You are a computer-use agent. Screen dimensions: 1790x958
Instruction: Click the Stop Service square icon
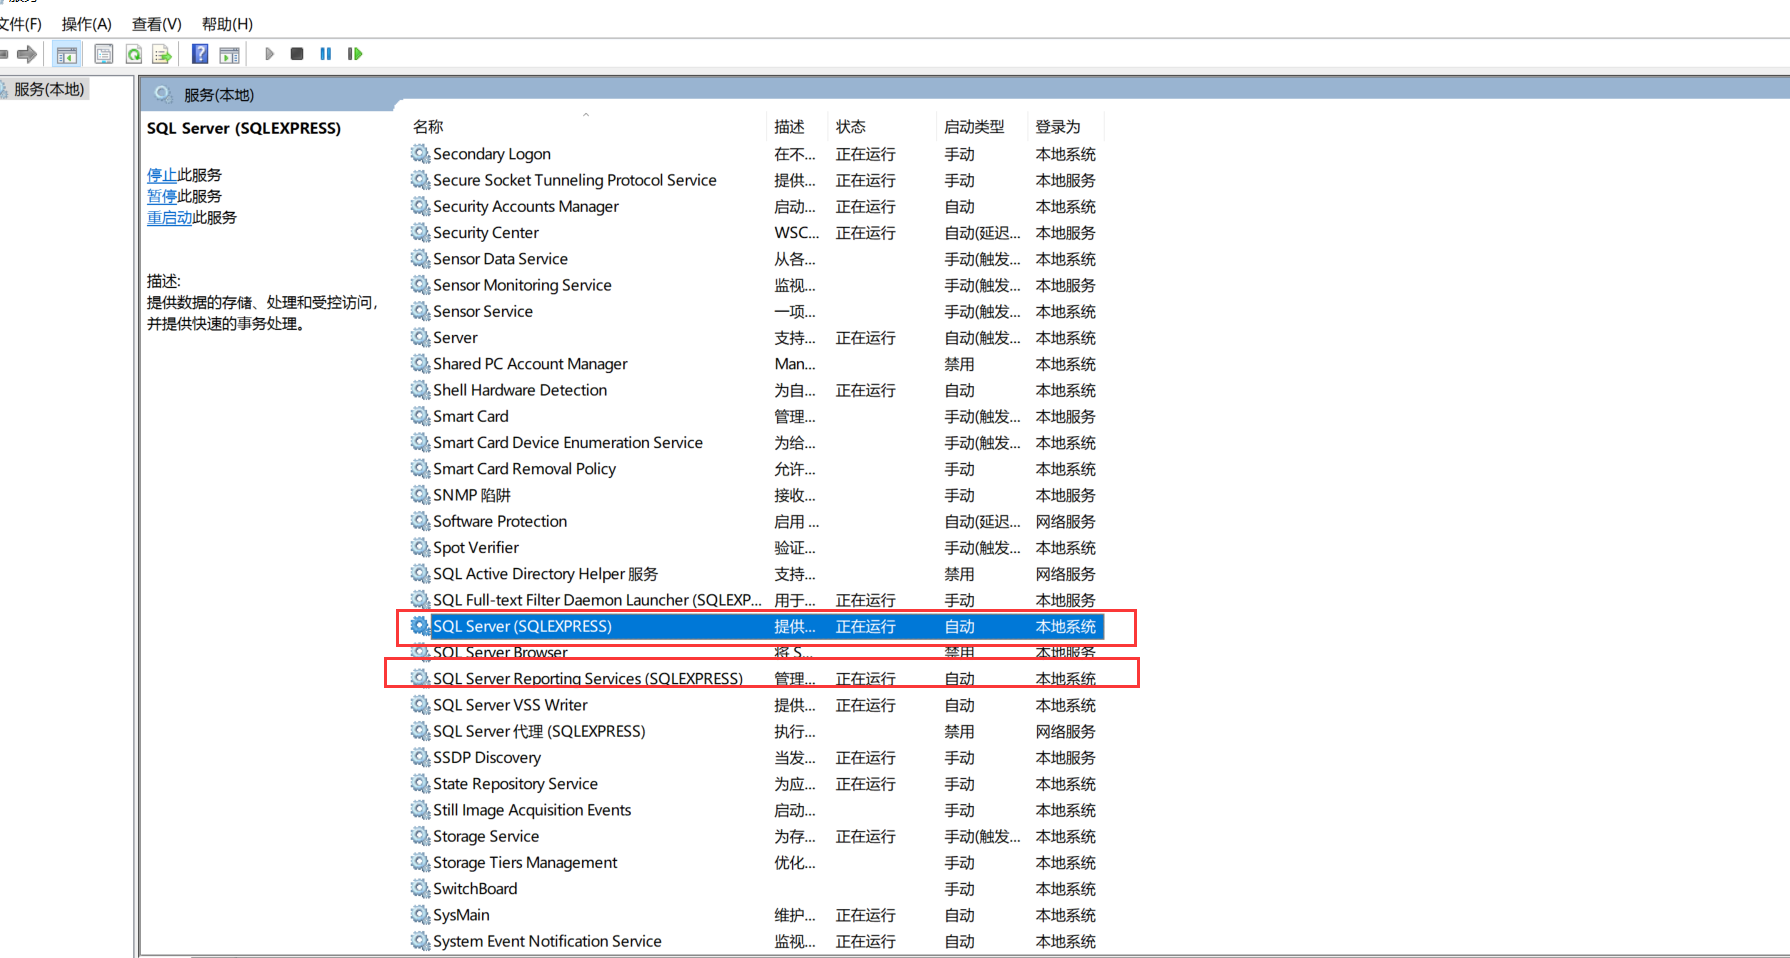point(297,54)
